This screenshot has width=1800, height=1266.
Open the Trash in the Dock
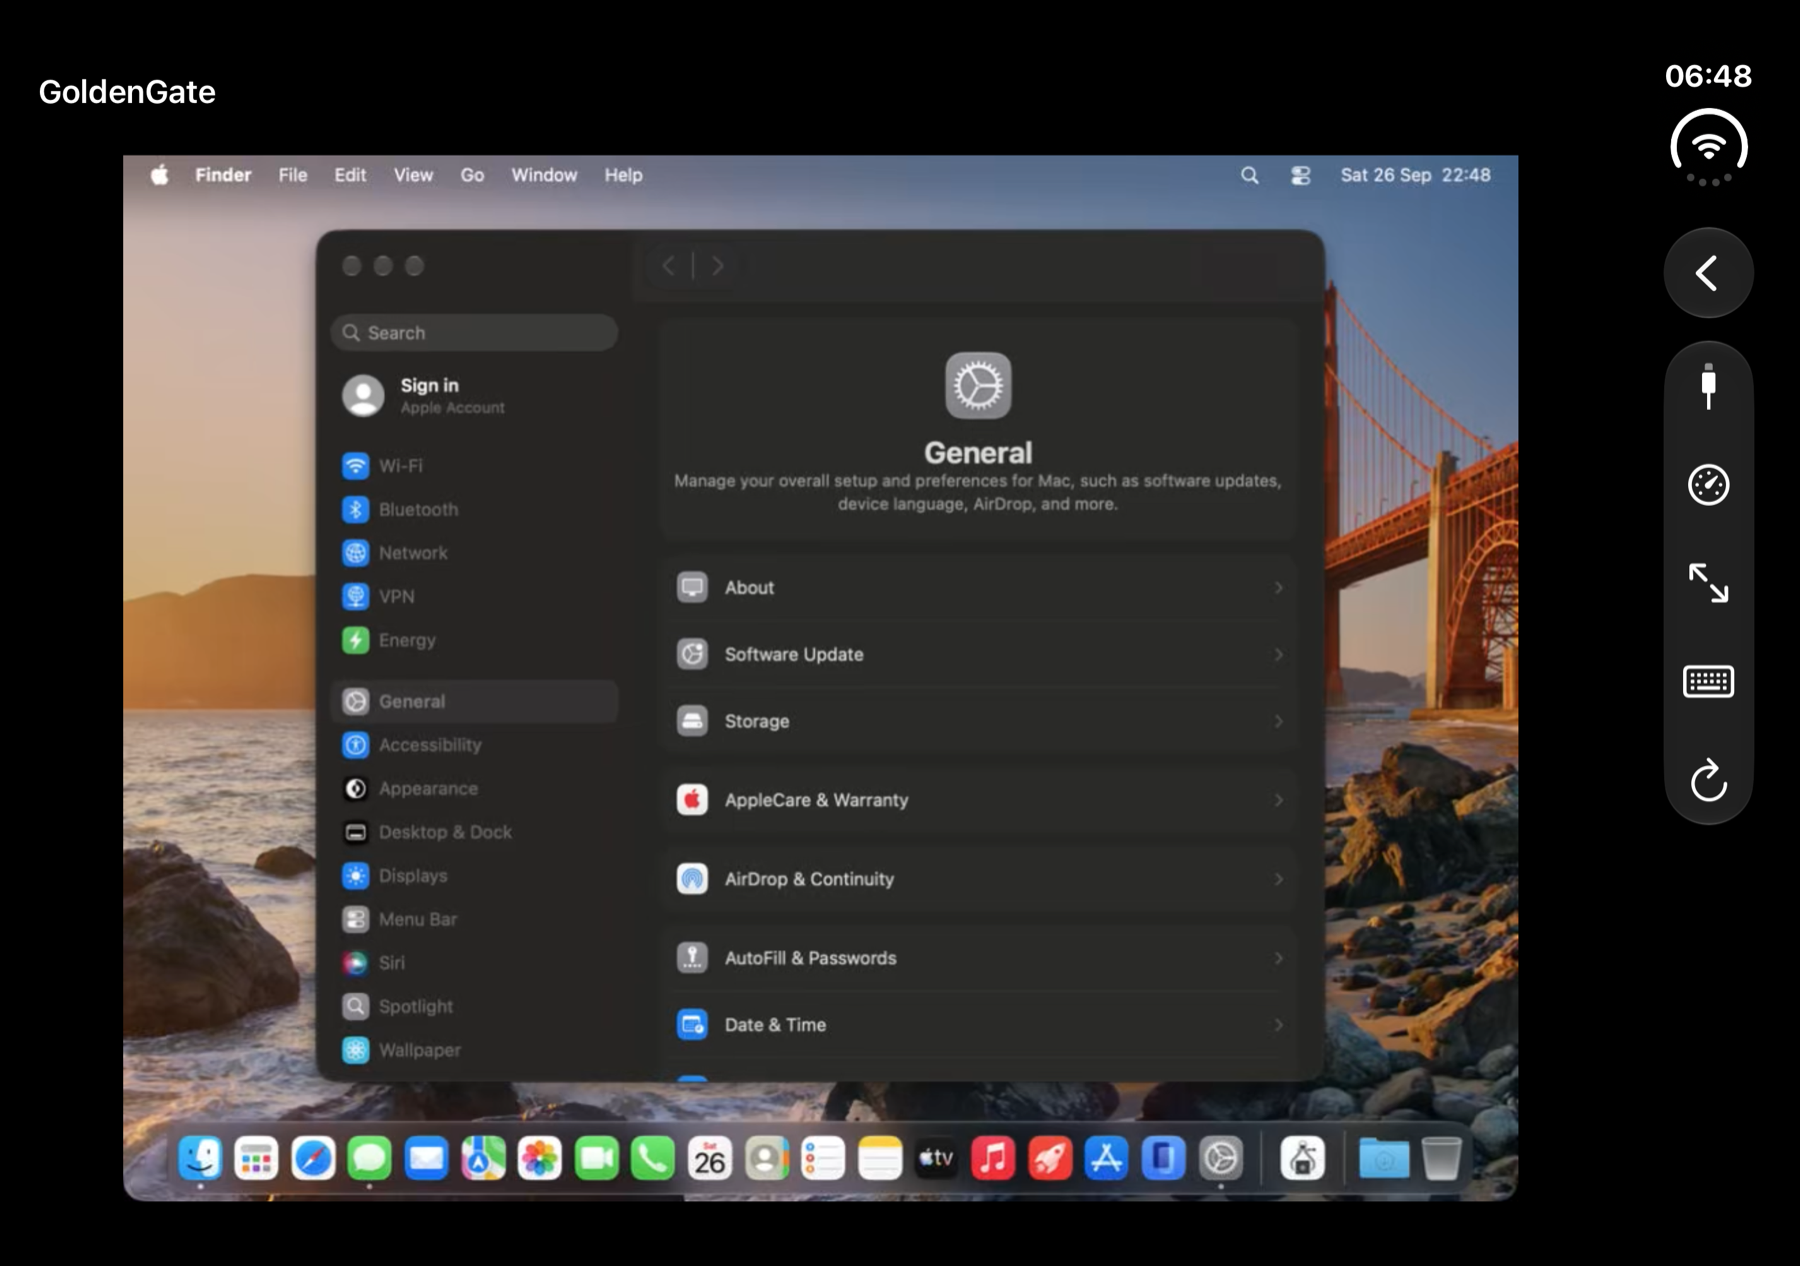click(x=1441, y=1158)
